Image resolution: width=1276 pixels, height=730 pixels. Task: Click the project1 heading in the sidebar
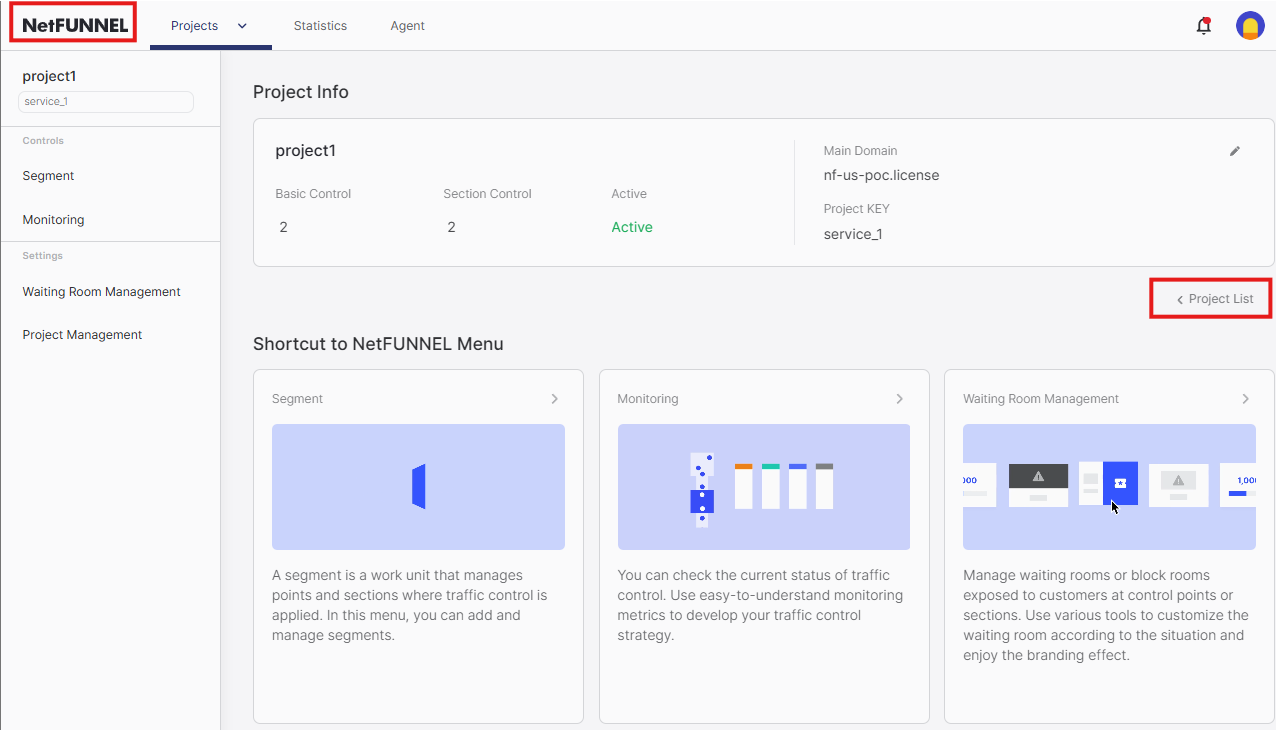pyautogui.click(x=50, y=76)
